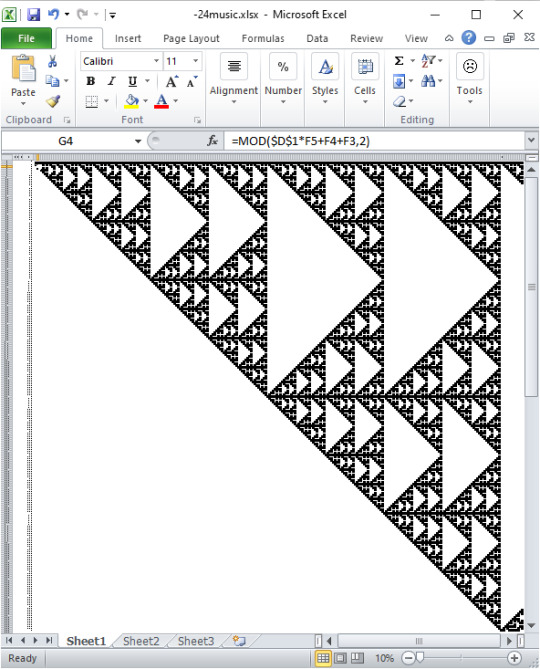The width and height of the screenshot is (540, 669).
Task: Click the Format Painter brush icon
Action: pos(53,101)
